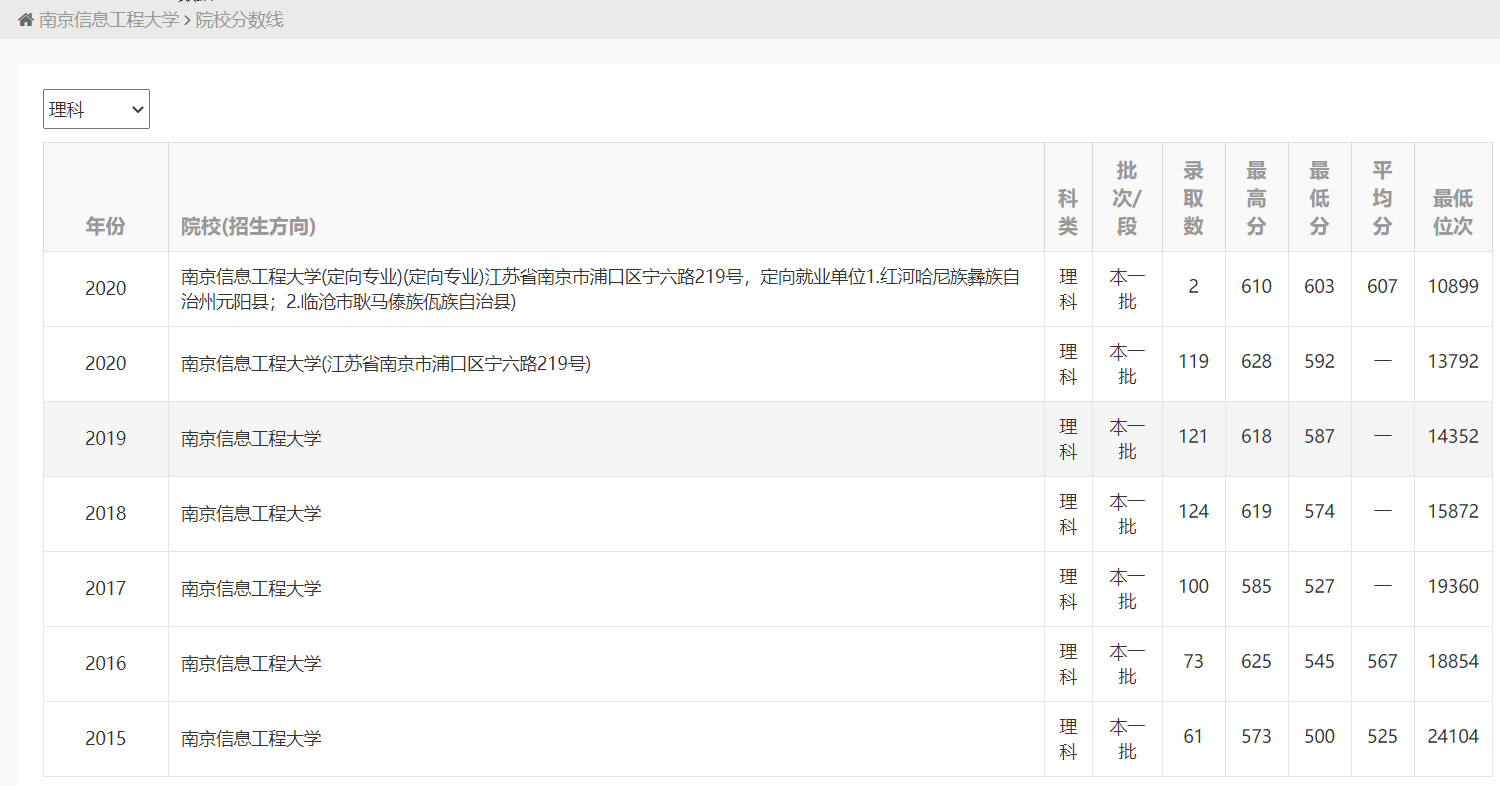Click highest score 619
1500x786 pixels.
point(1256,512)
